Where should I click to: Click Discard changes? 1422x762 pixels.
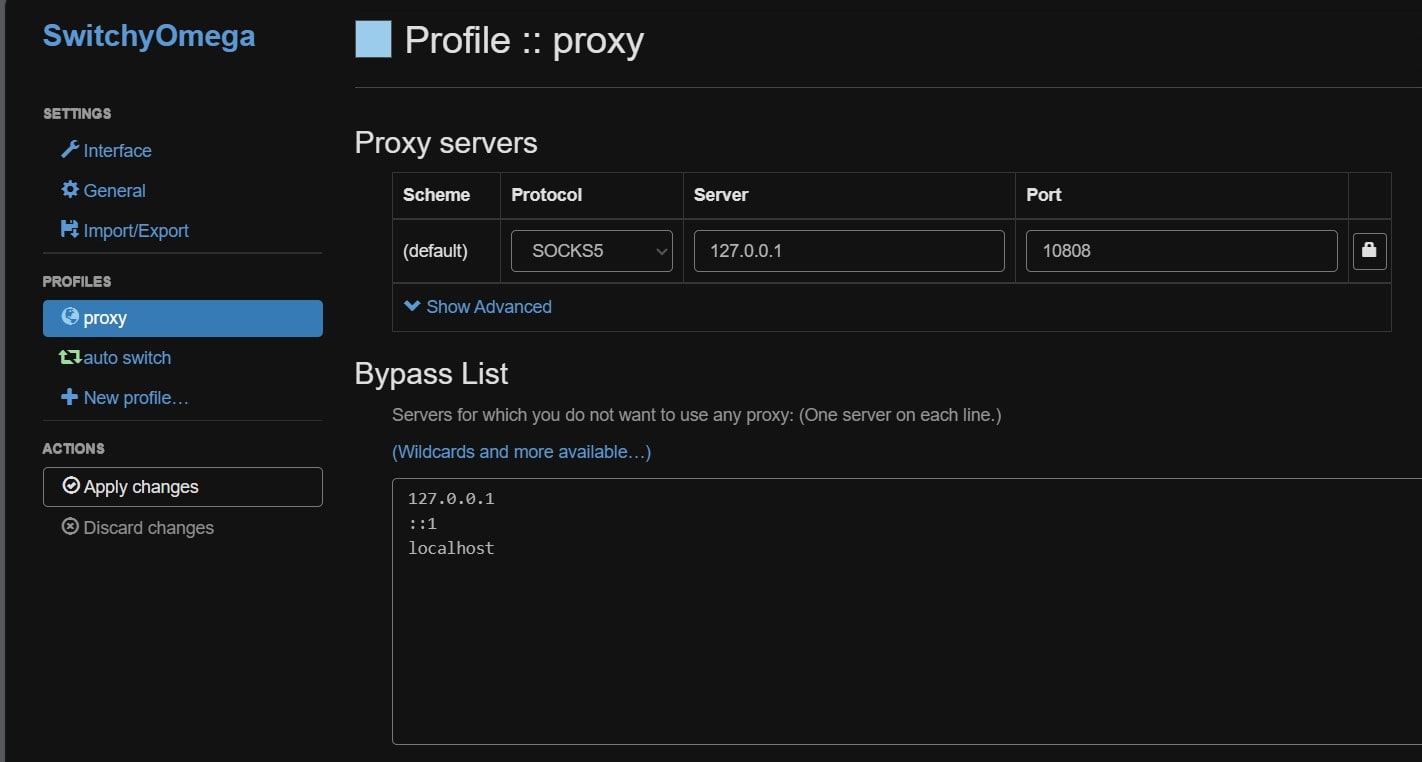pyautogui.click(x=138, y=527)
